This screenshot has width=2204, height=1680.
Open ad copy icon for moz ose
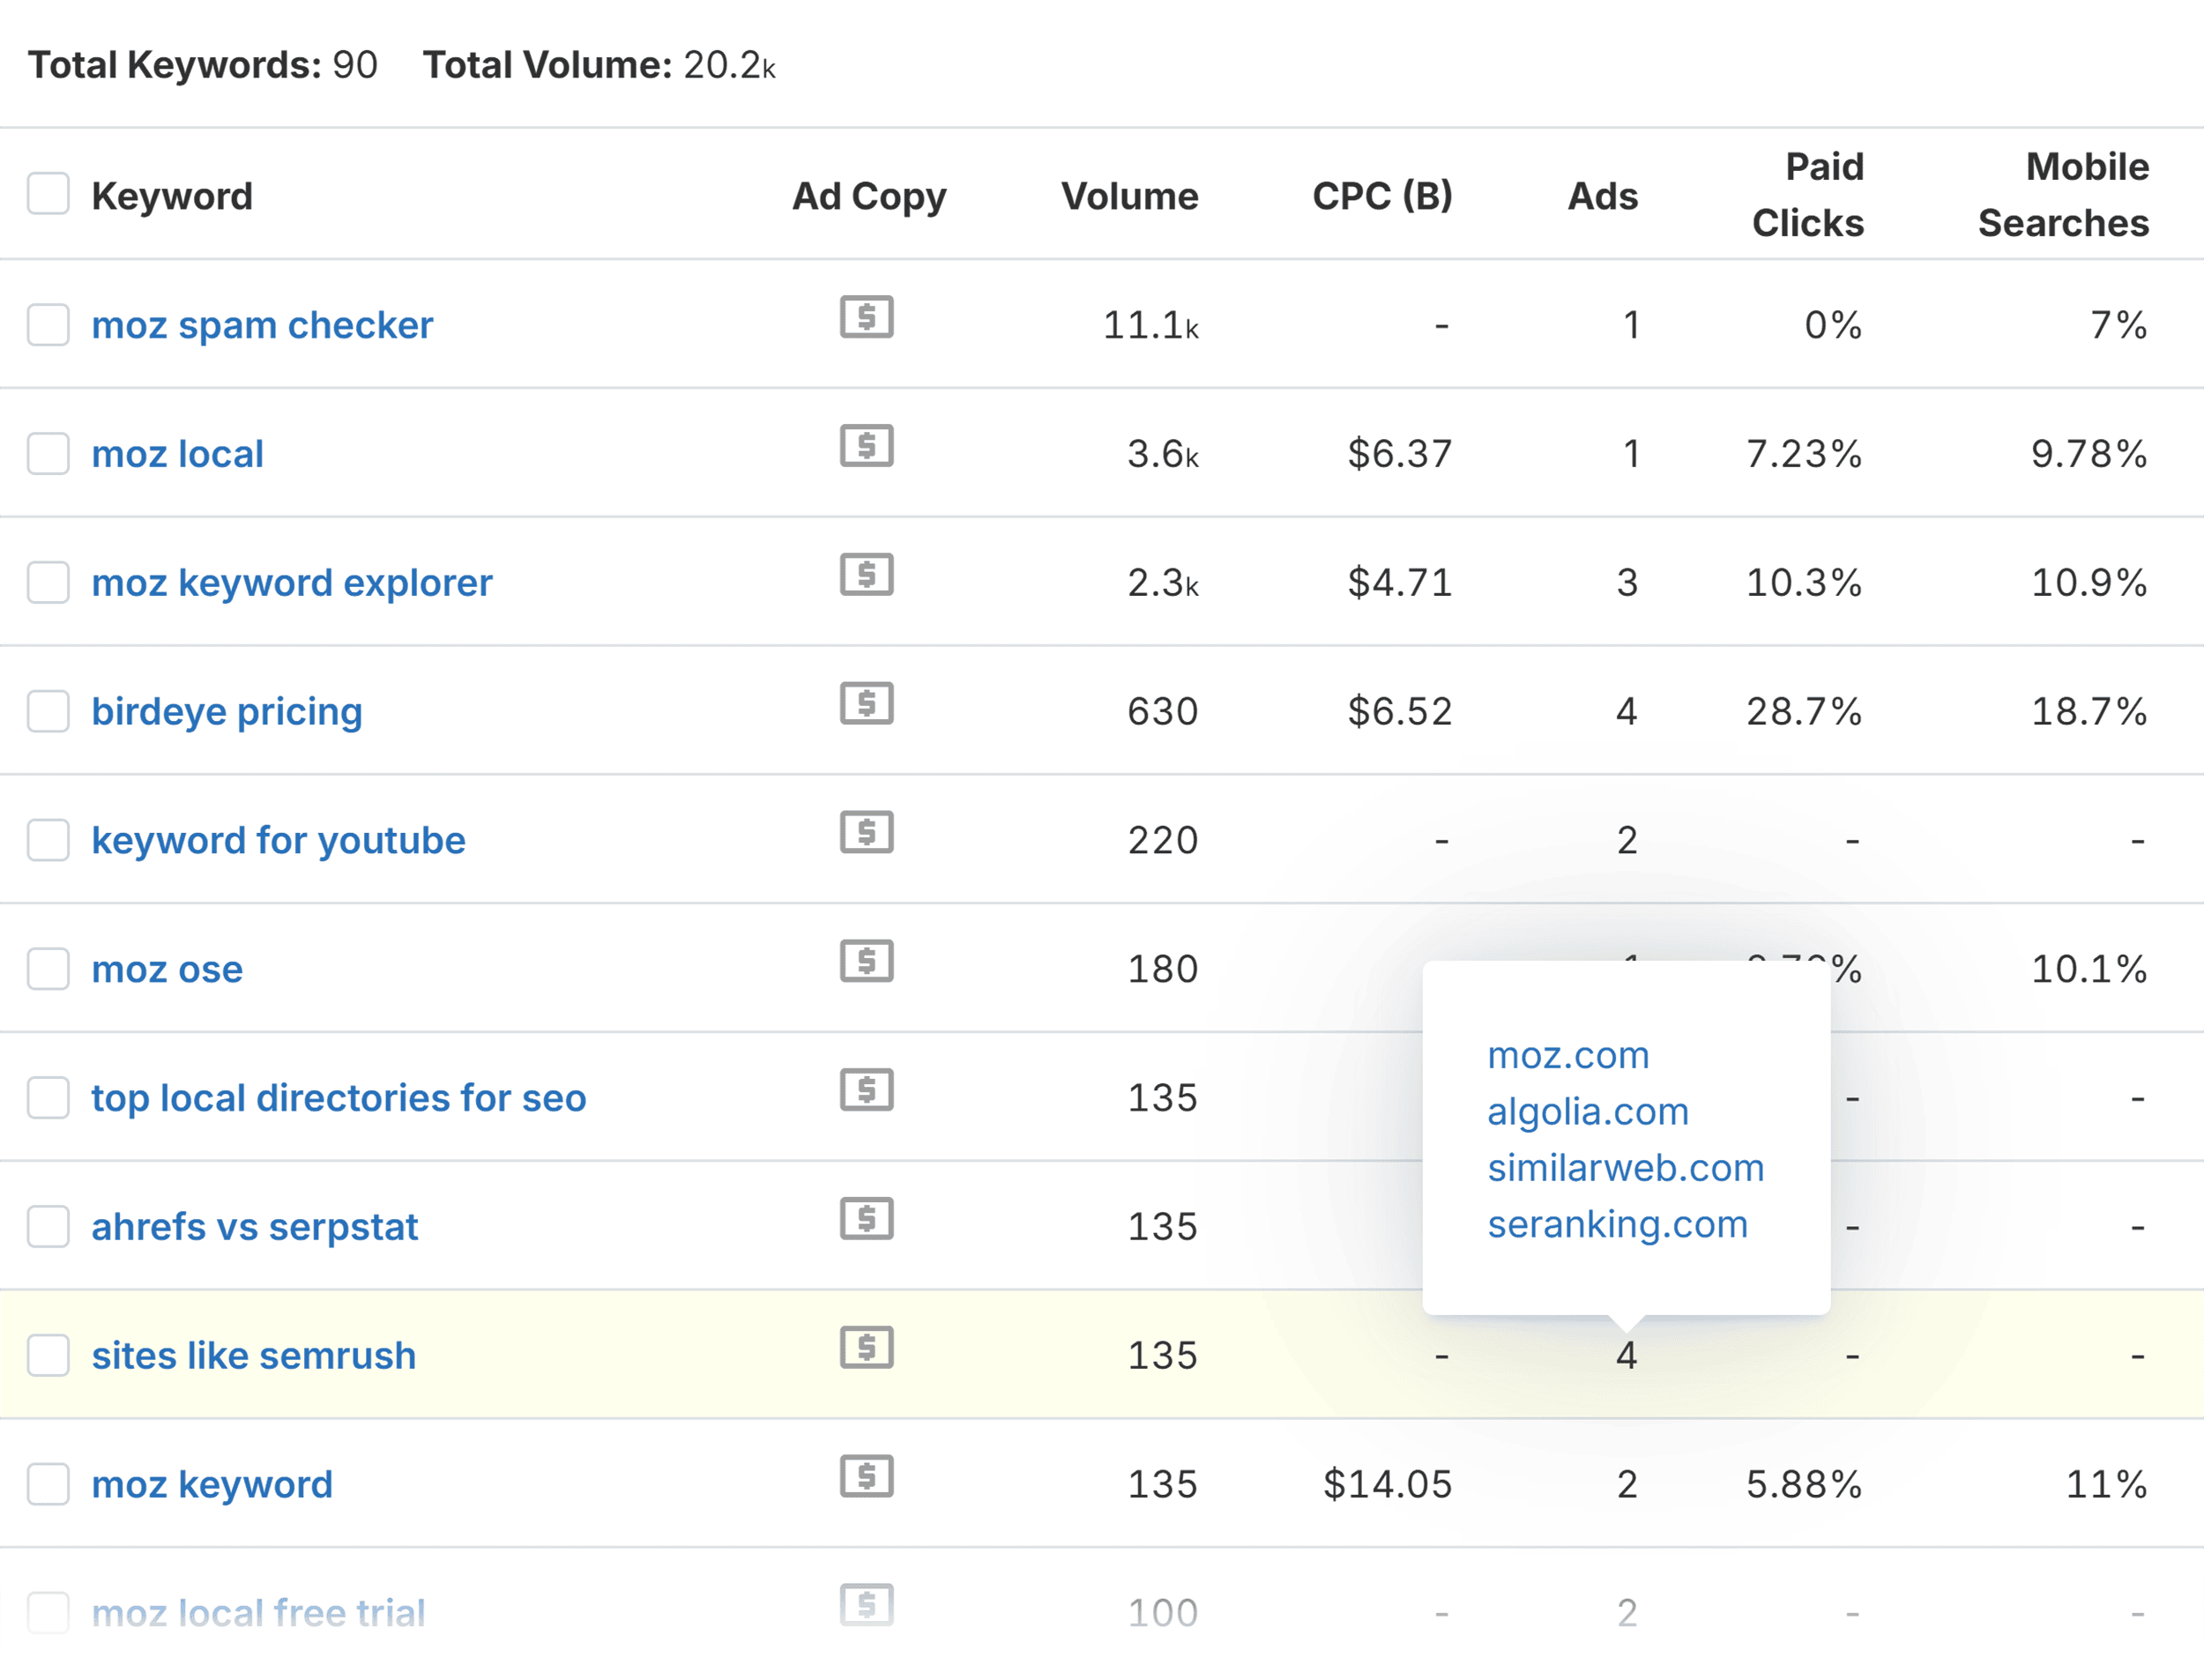click(866, 961)
